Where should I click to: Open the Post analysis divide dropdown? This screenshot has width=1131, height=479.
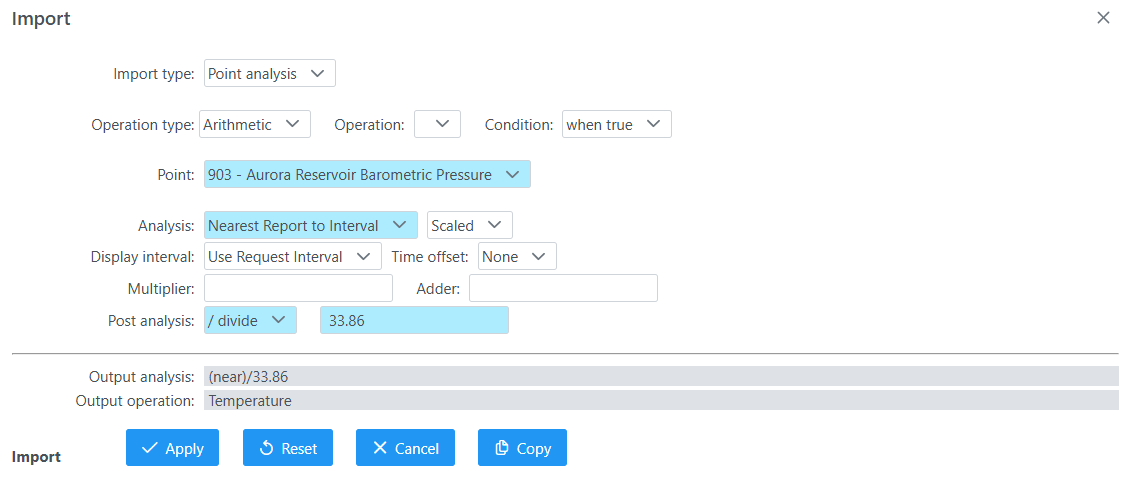(x=250, y=320)
